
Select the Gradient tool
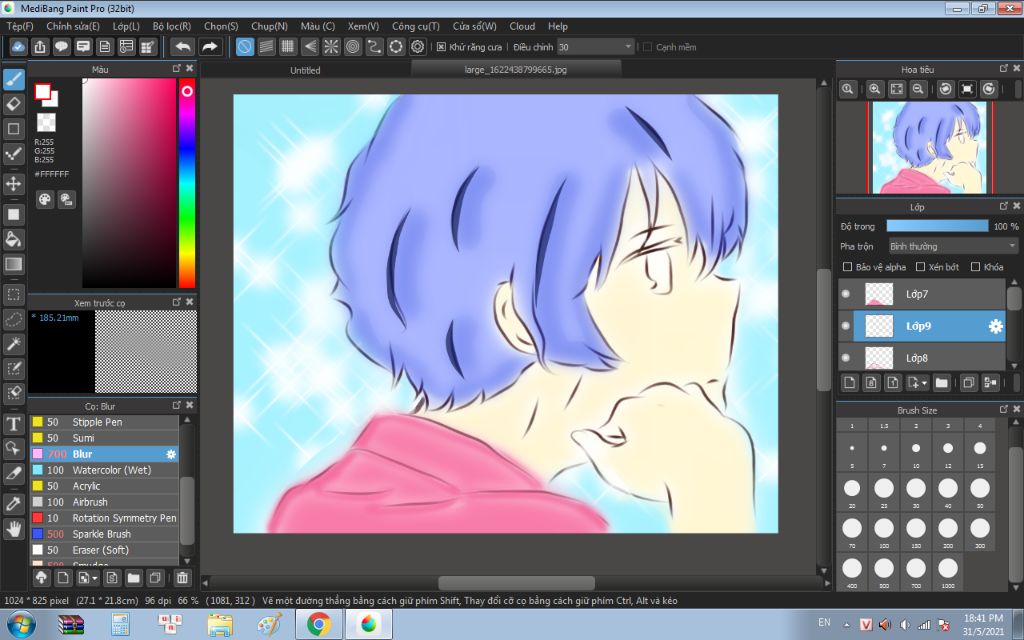[x=14, y=264]
